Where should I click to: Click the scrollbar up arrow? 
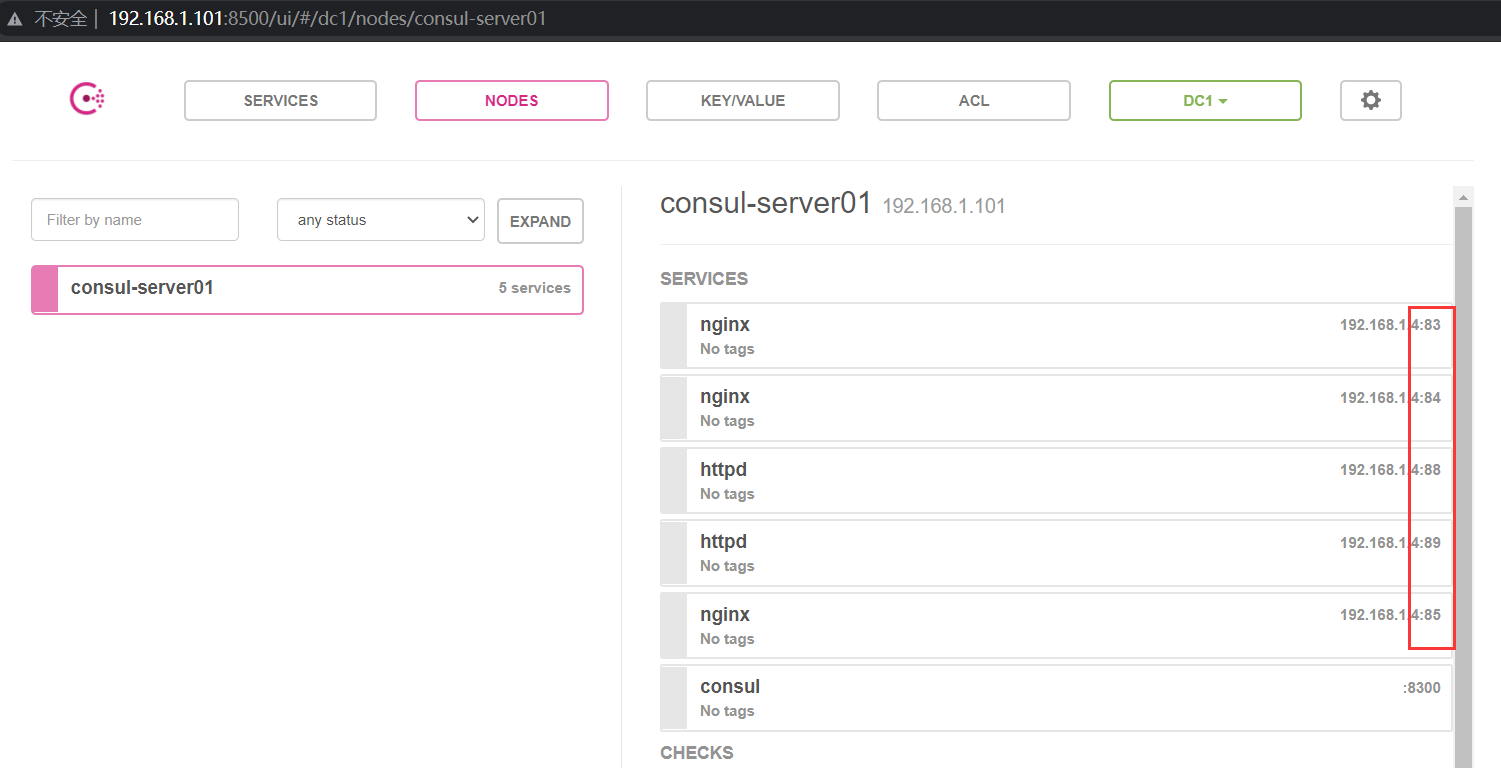coord(1464,195)
